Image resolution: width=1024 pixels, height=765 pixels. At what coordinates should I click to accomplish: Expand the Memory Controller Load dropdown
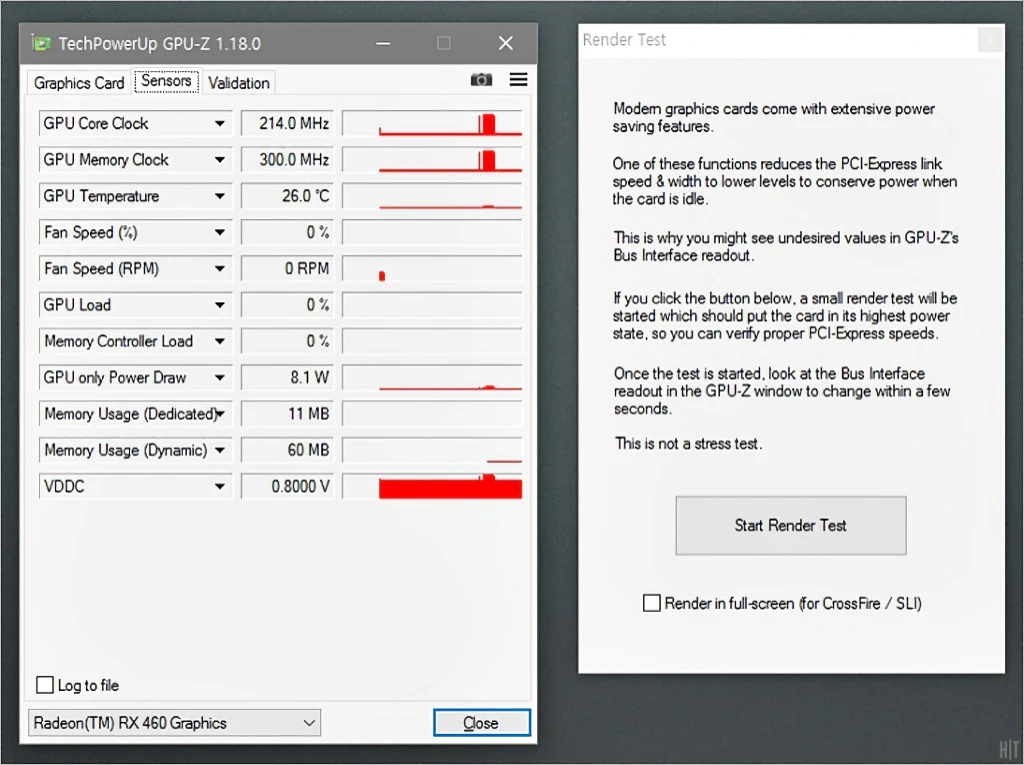tap(220, 341)
